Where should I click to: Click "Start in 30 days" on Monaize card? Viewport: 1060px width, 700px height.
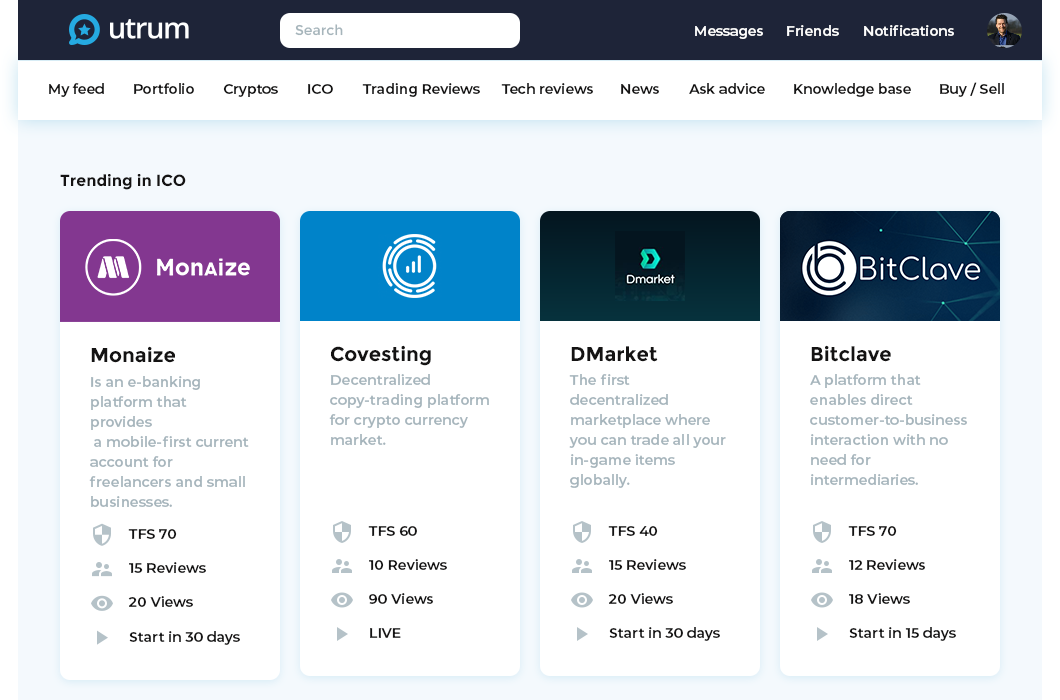[185, 637]
